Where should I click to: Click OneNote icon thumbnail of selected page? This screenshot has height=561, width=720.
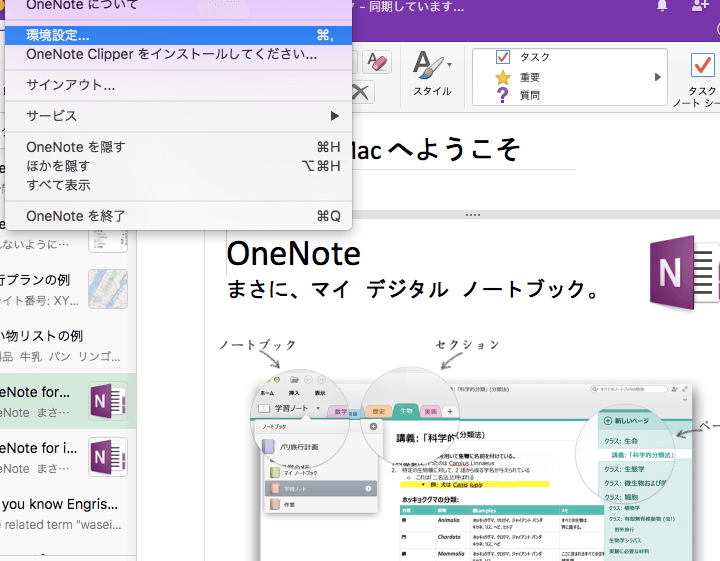[x=108, y=401]
